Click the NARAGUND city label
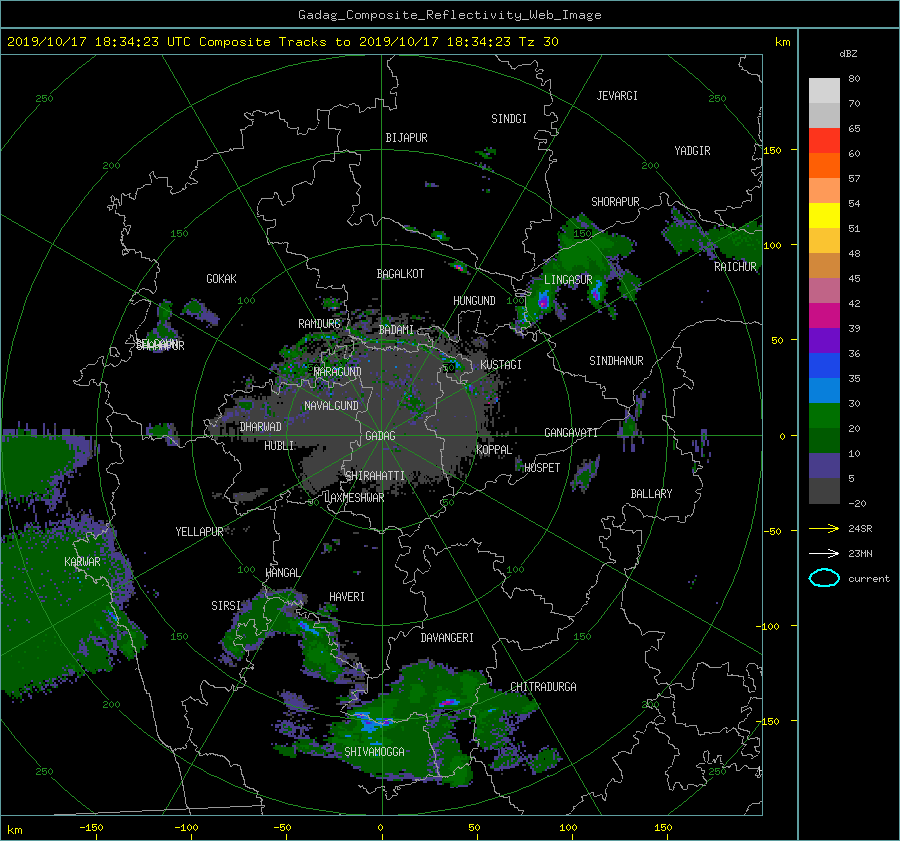This screenshot has width=900, height=841. [338, 372]
